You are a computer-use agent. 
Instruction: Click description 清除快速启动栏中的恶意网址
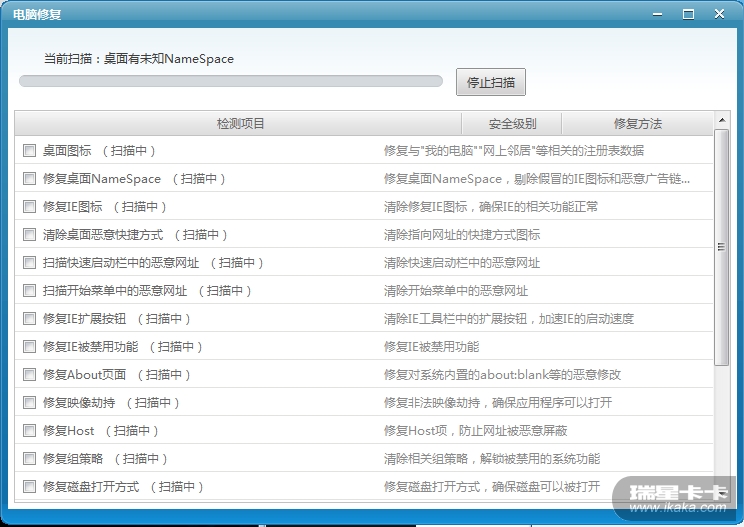tap(462, 263)
